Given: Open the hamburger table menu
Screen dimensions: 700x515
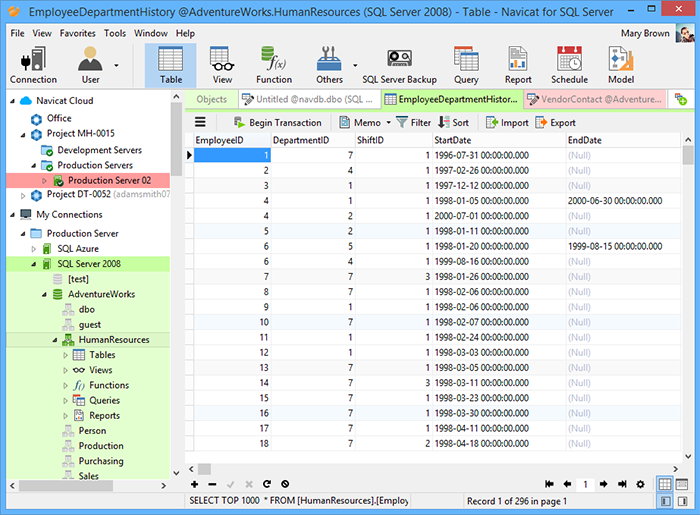Looking at the screenshot, I should pos(200,122).
